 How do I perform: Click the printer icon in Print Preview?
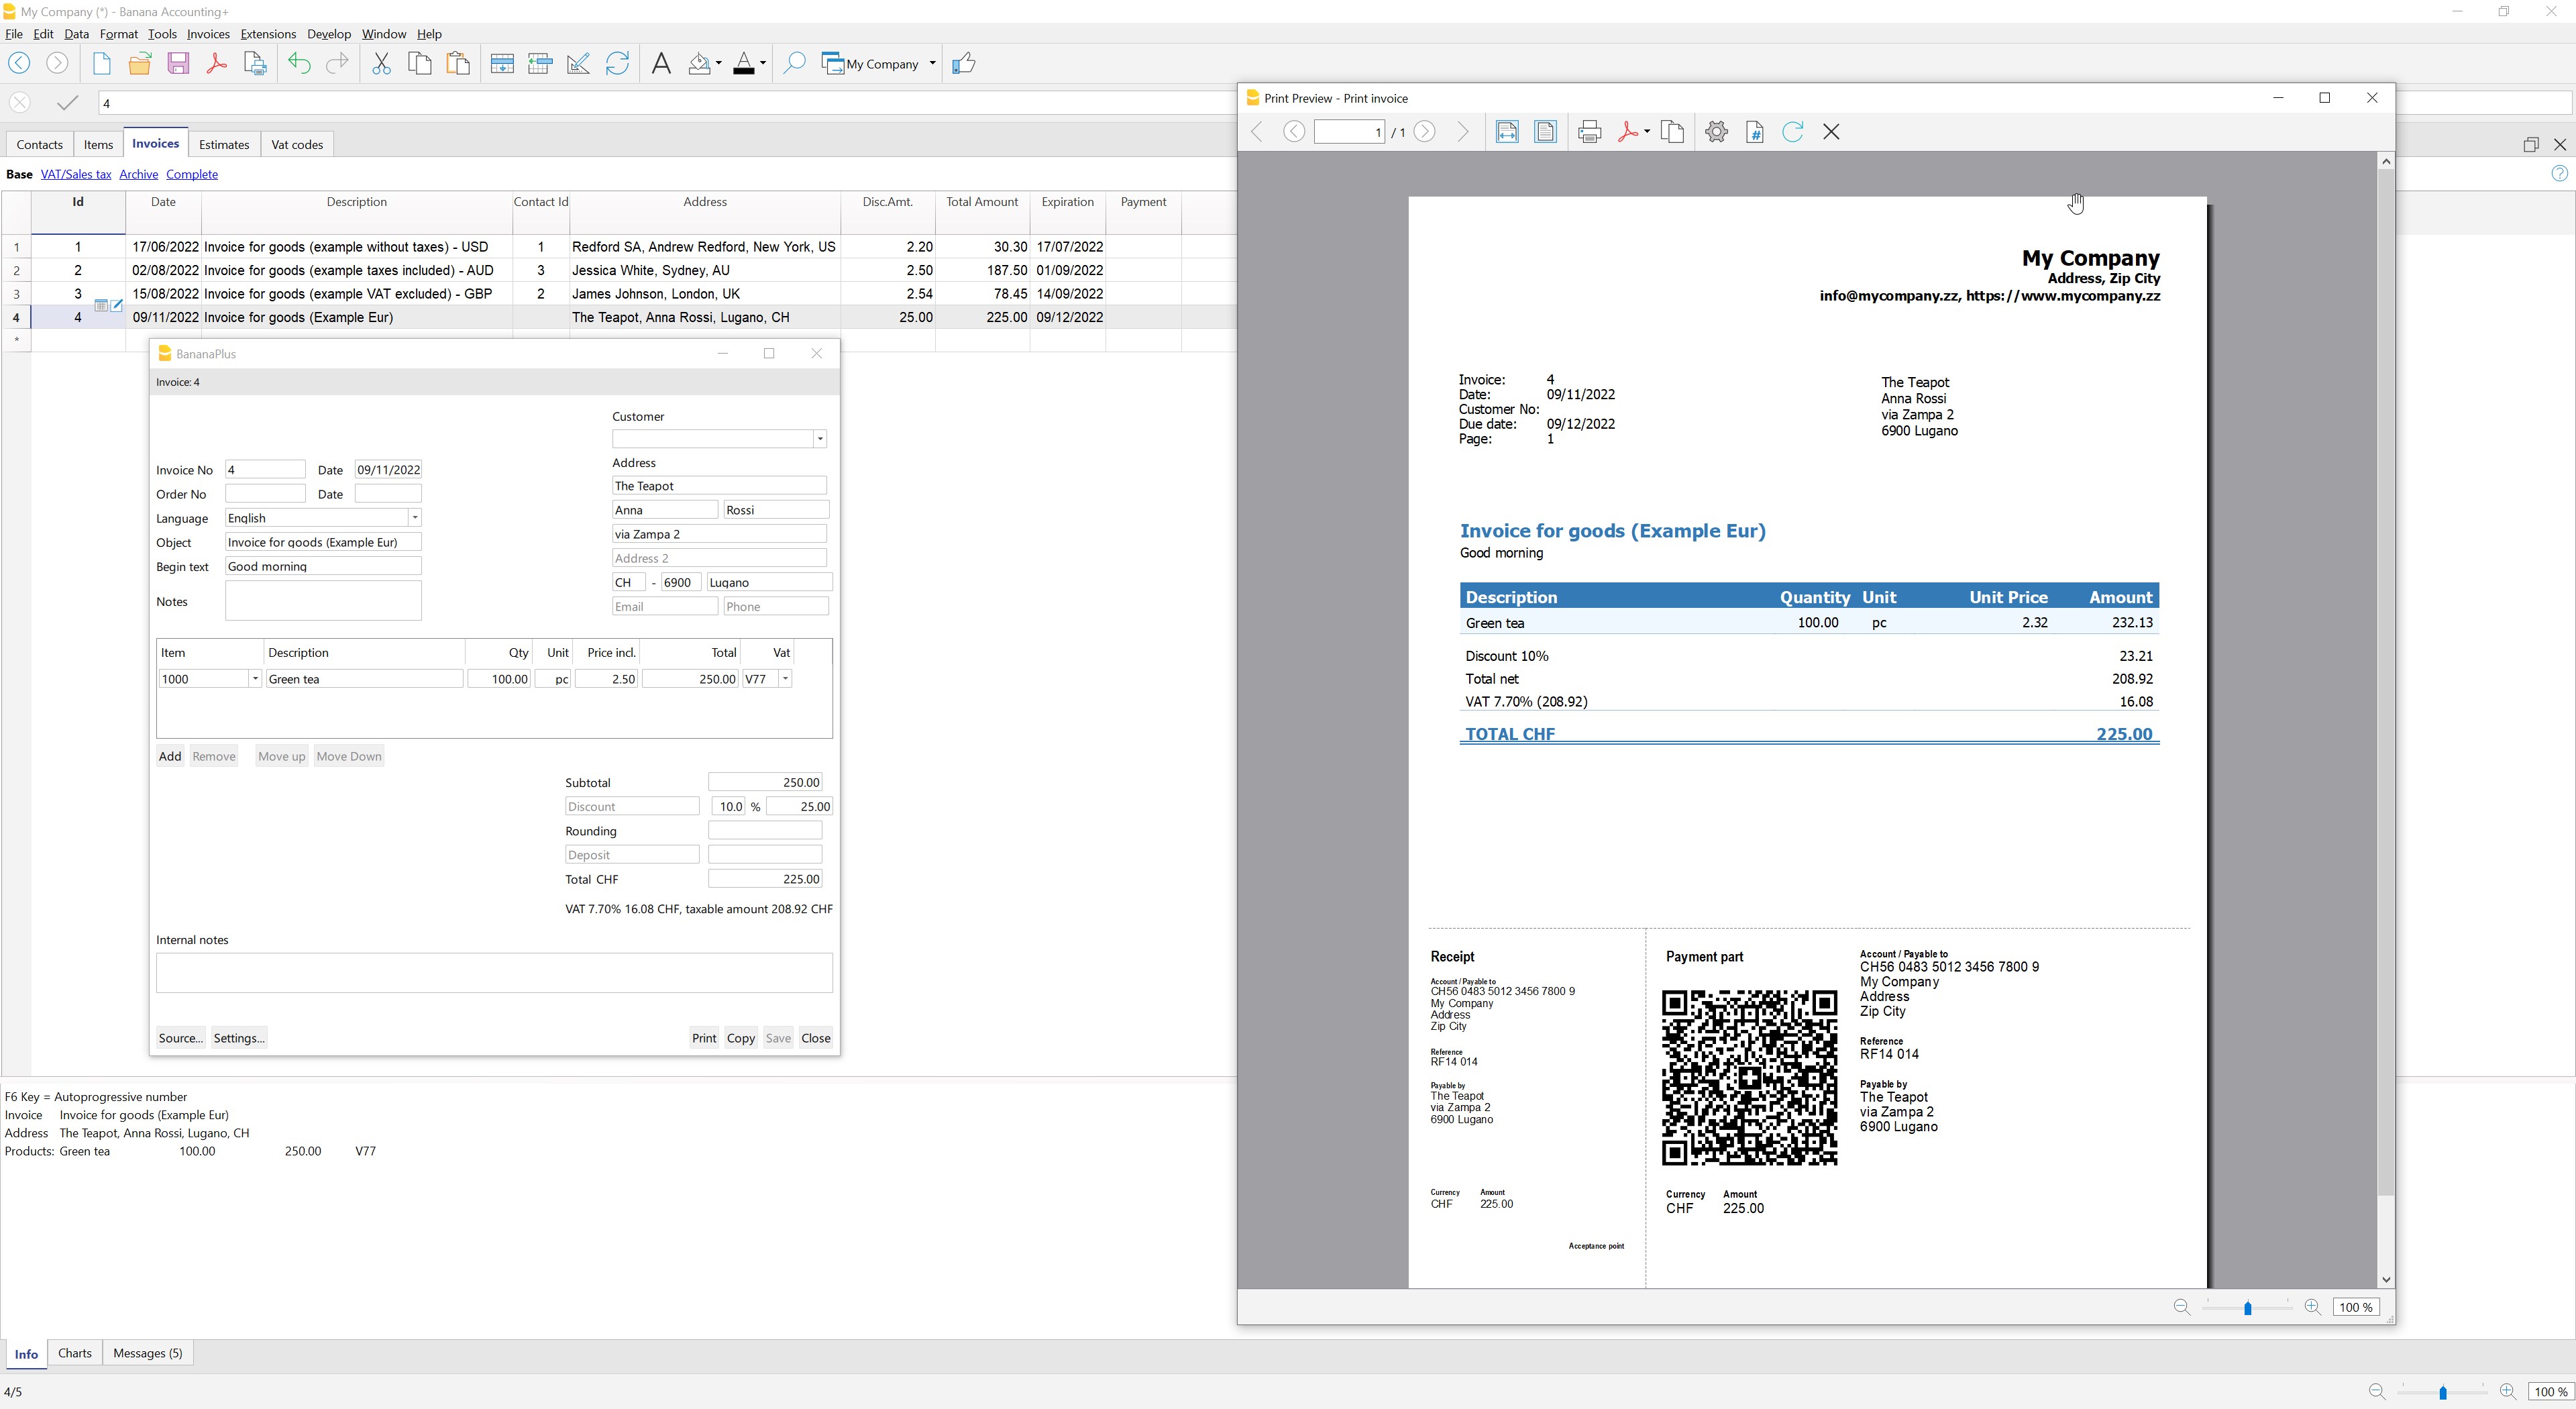coord(1589,132)
